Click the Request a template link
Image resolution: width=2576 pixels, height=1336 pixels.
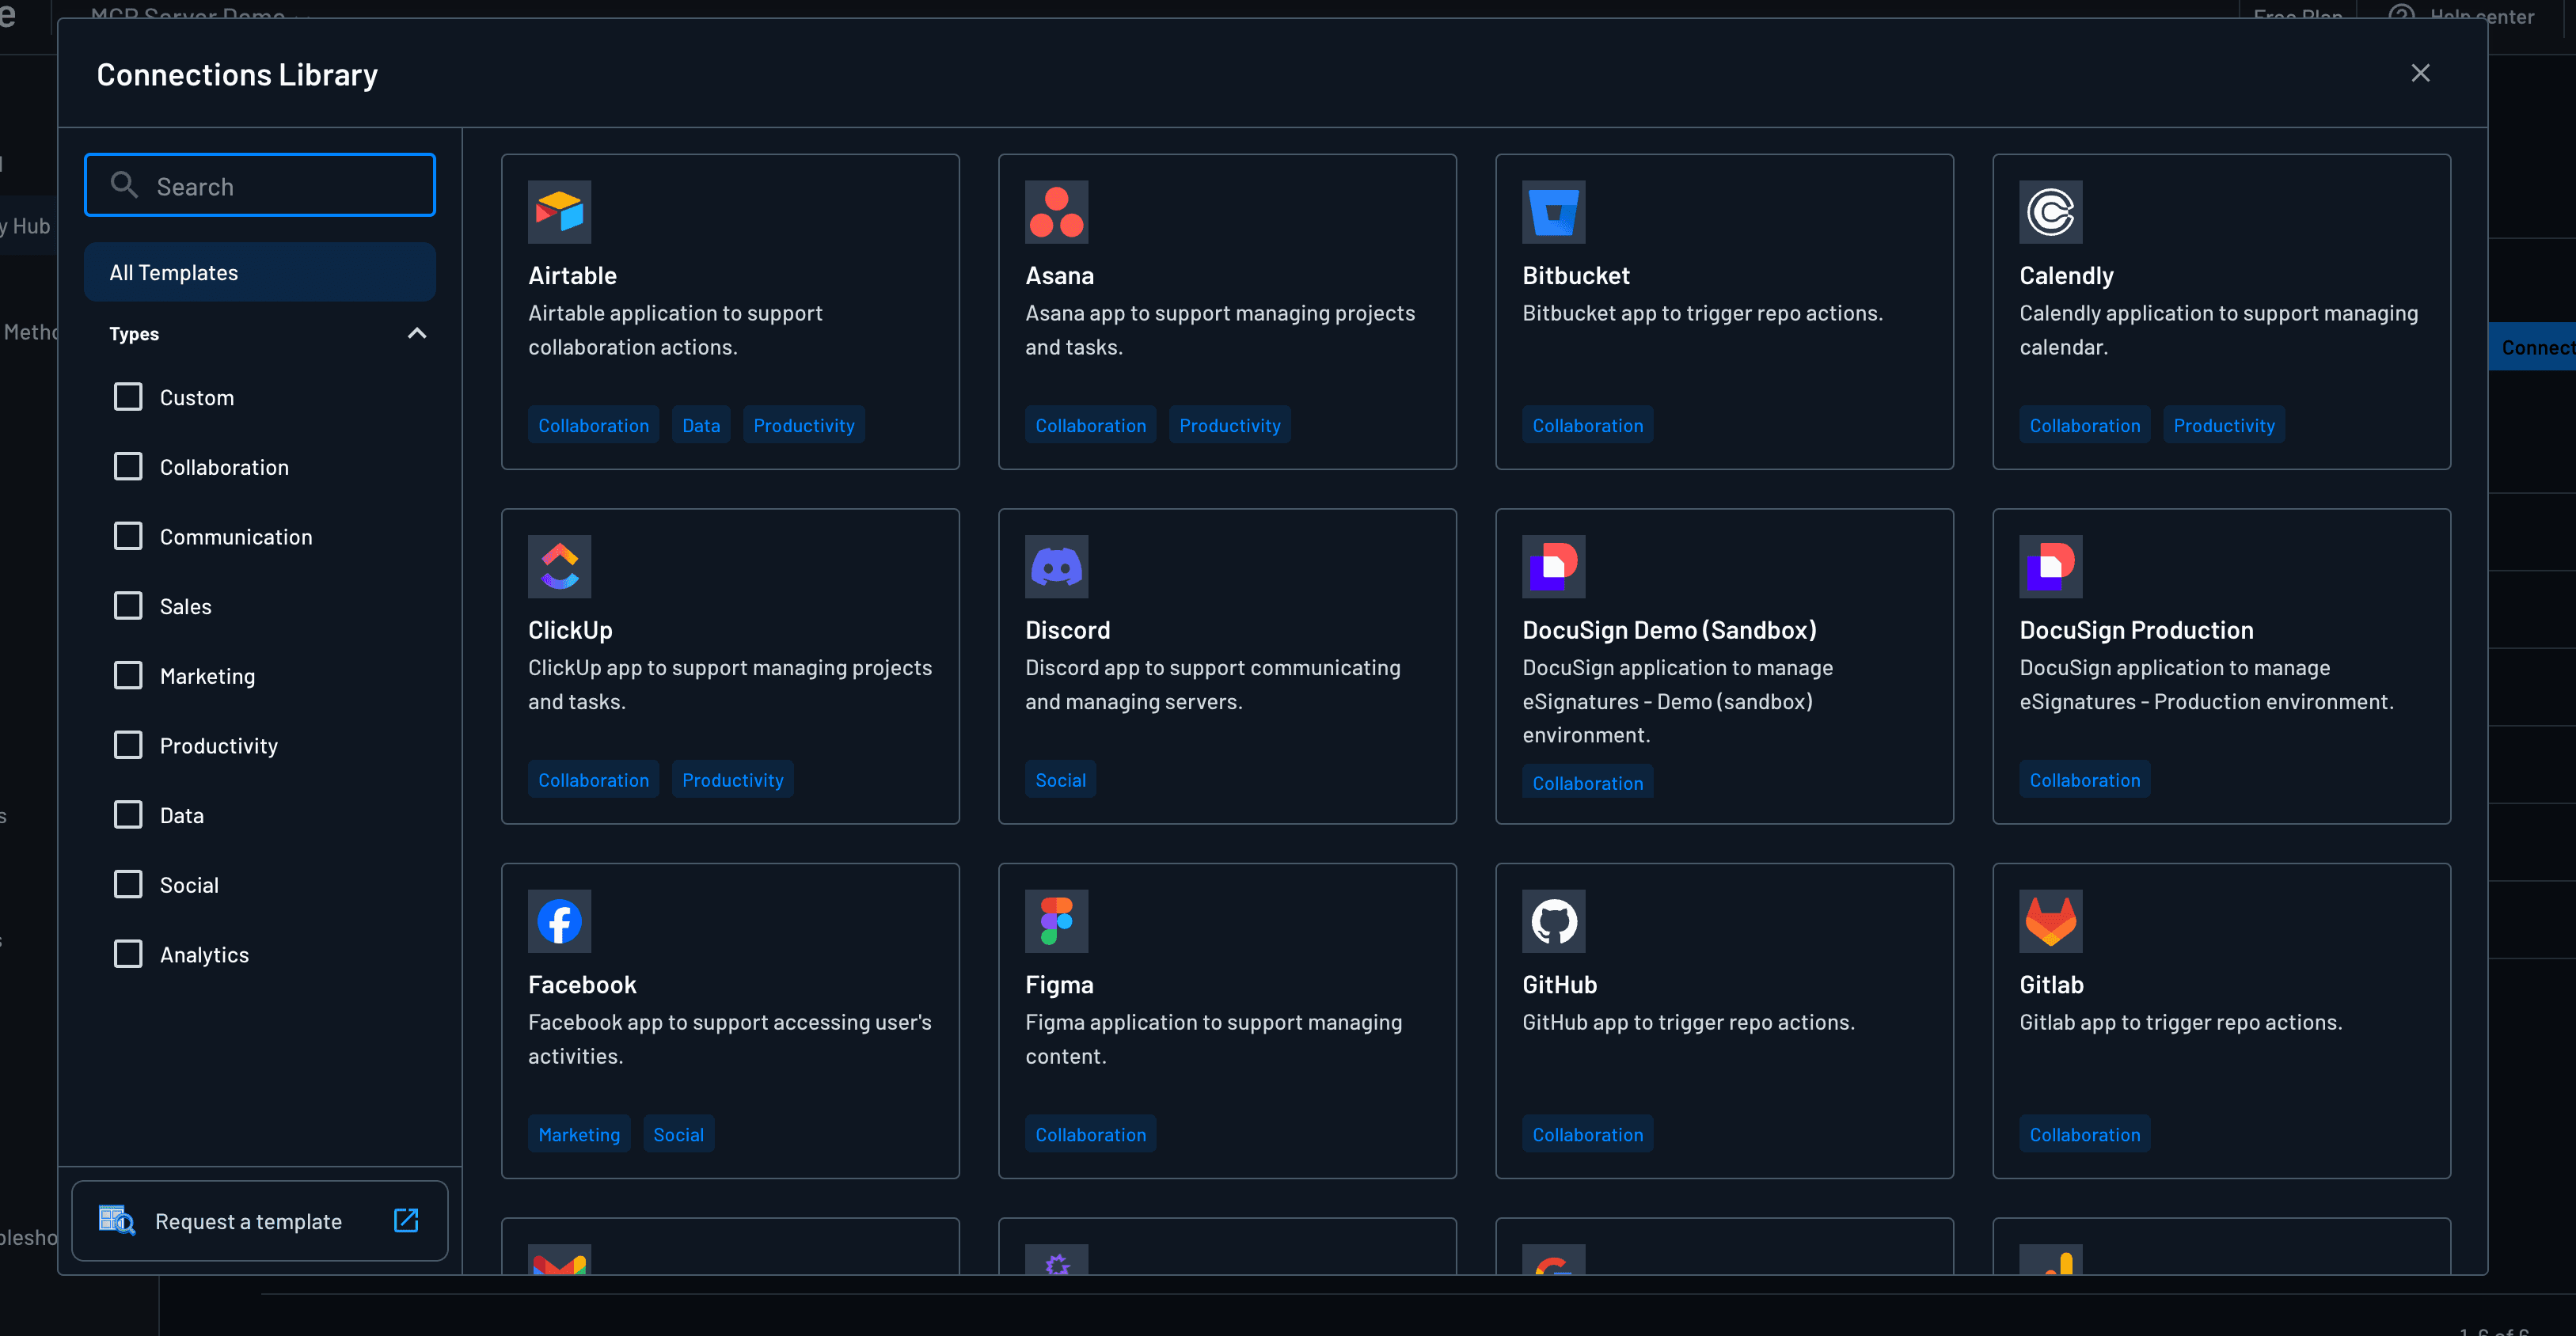(260, 1221)
